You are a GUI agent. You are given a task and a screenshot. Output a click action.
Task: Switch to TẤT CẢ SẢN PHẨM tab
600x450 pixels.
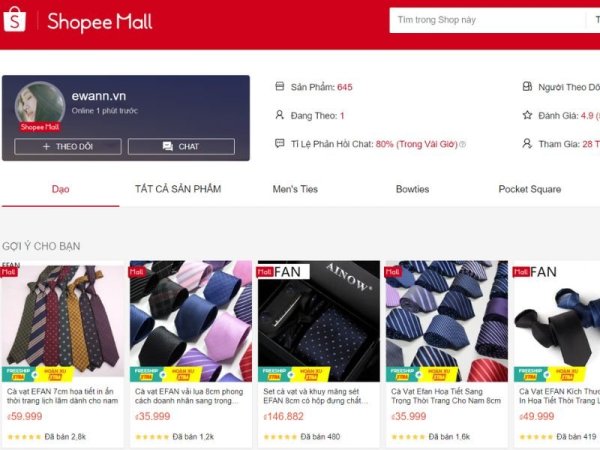point(178,189)
